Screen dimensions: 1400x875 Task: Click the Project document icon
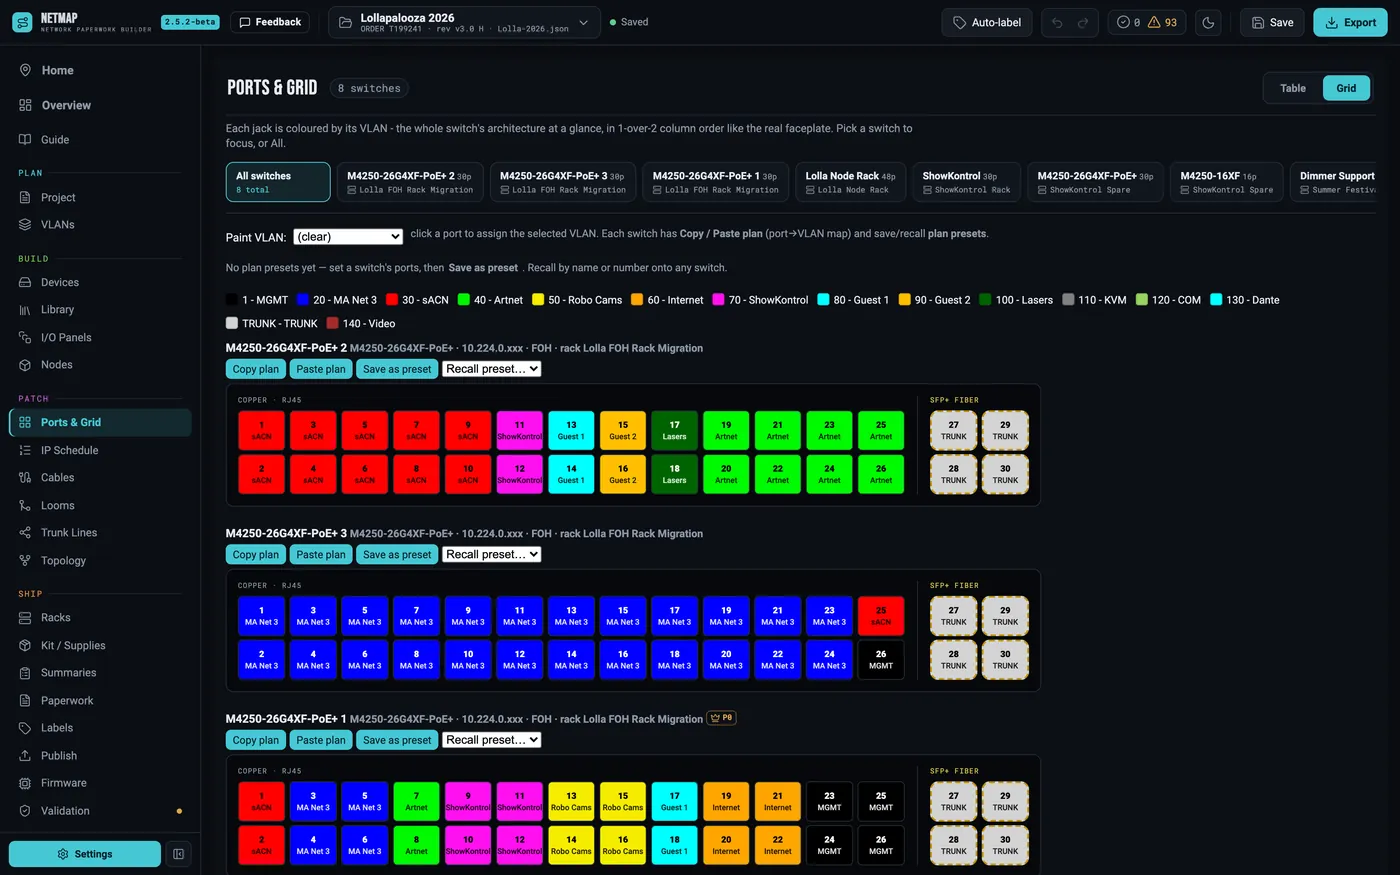25,197
